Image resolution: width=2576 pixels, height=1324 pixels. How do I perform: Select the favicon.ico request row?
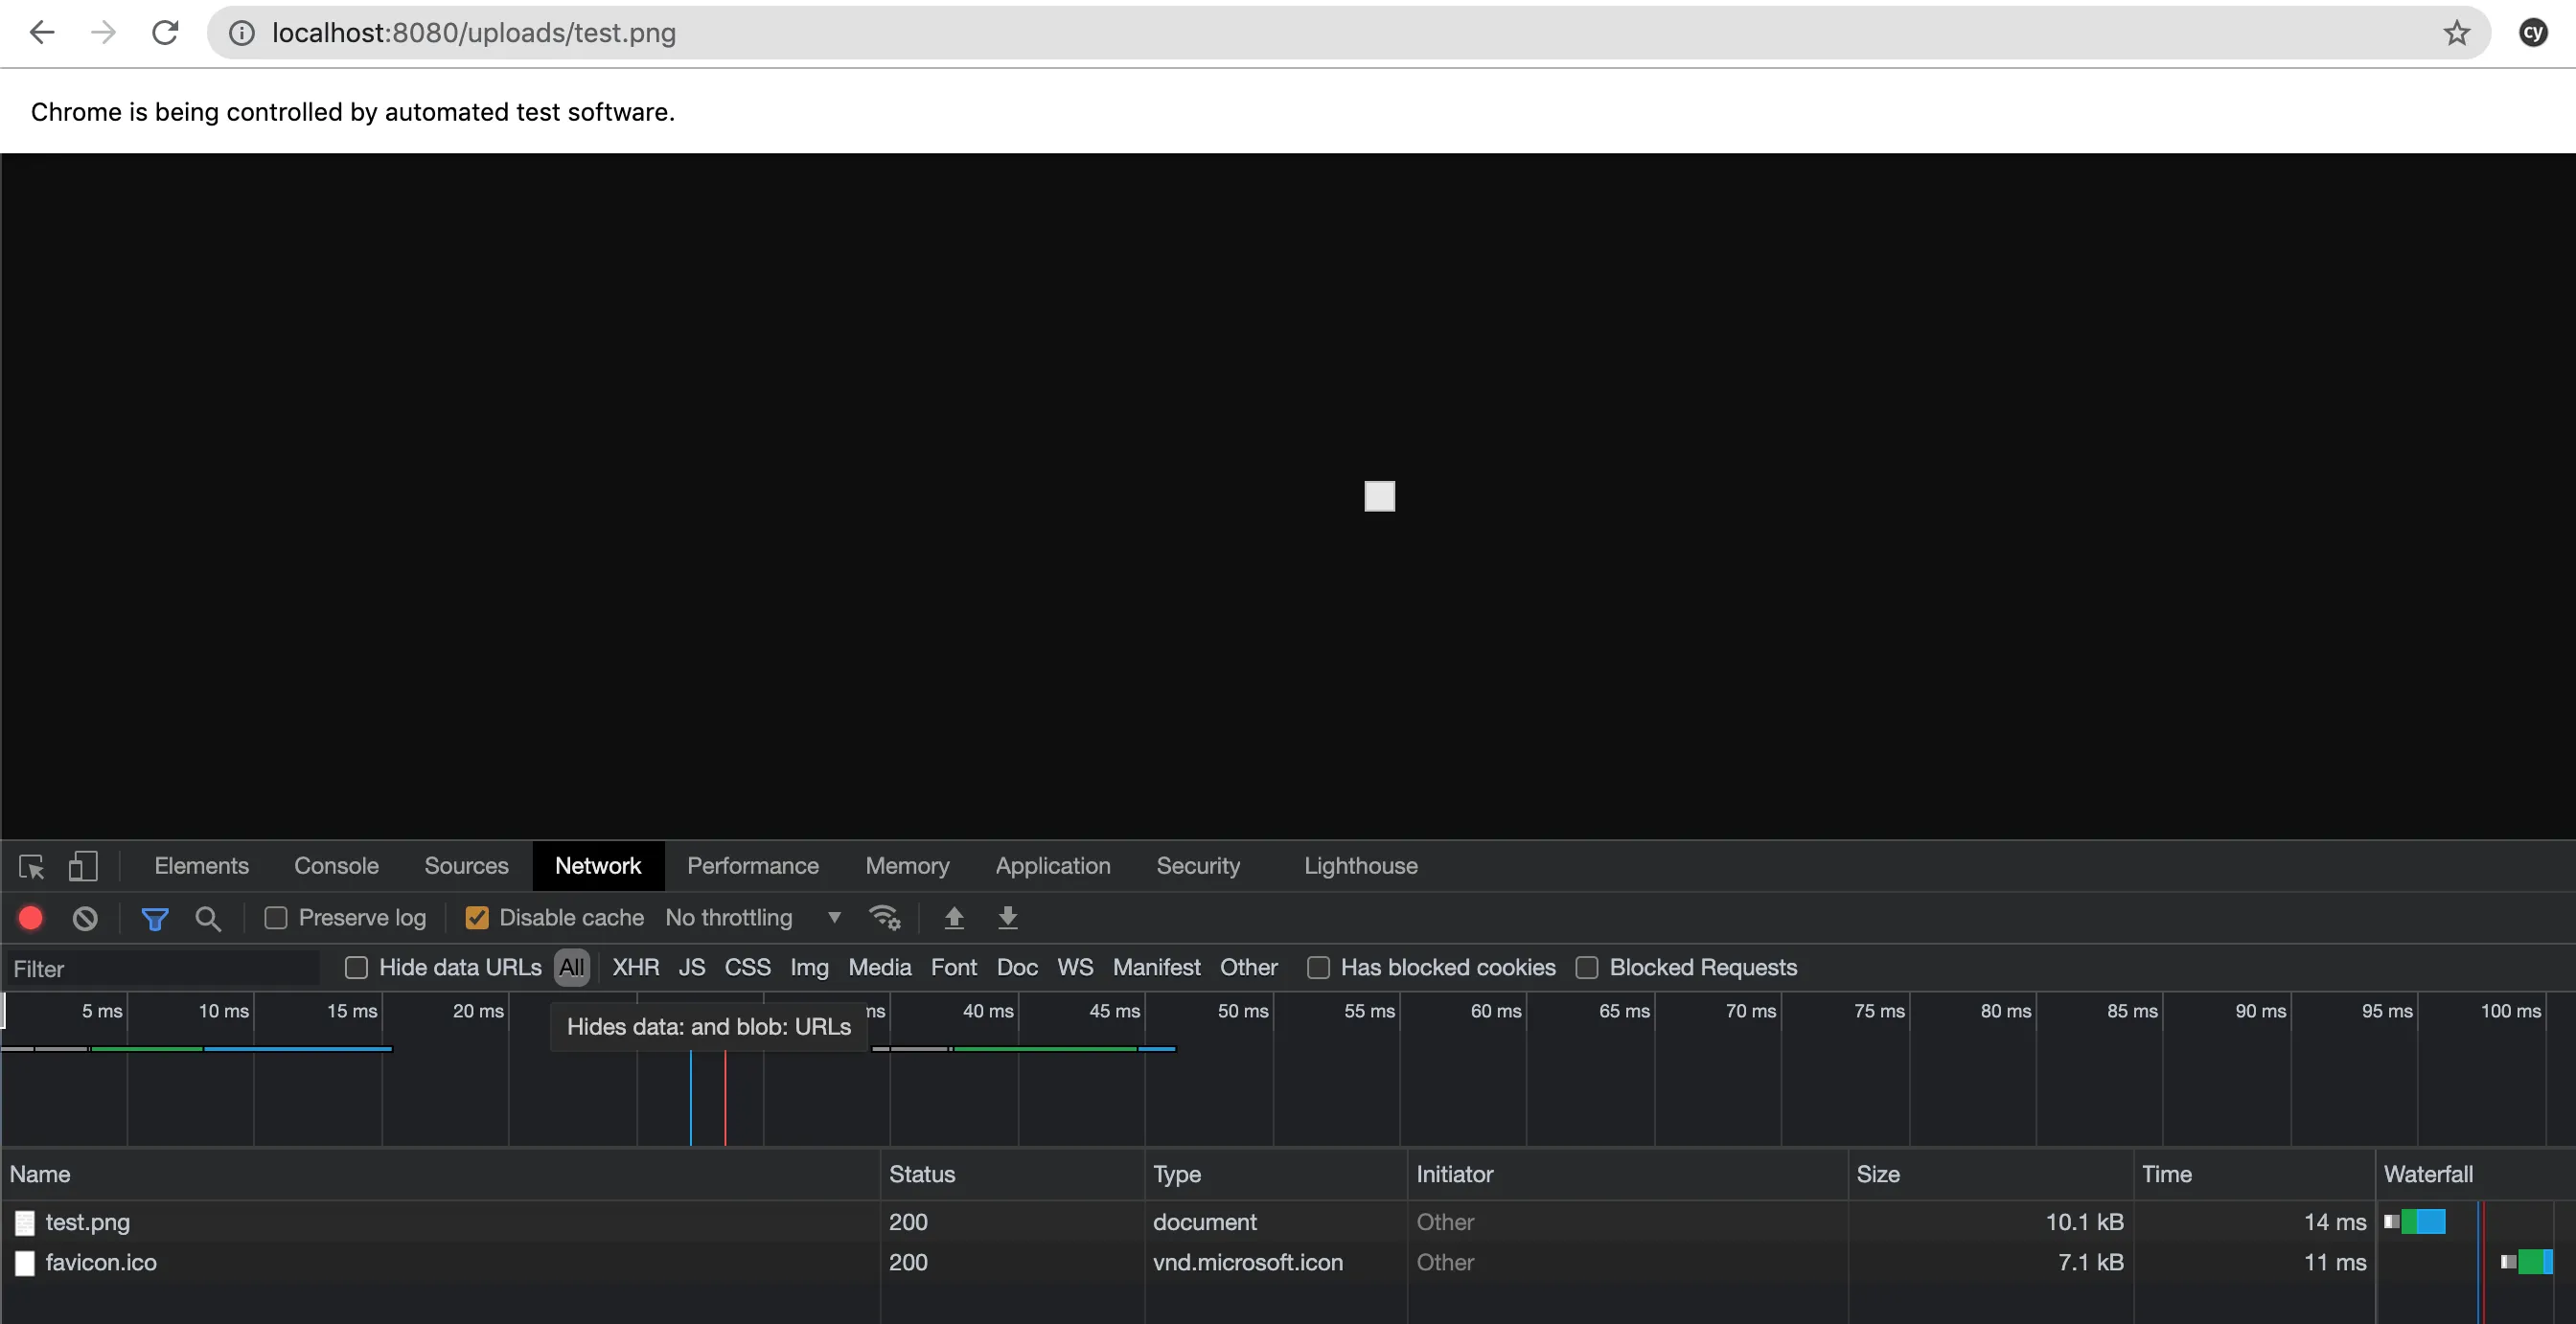point(101,1262)
